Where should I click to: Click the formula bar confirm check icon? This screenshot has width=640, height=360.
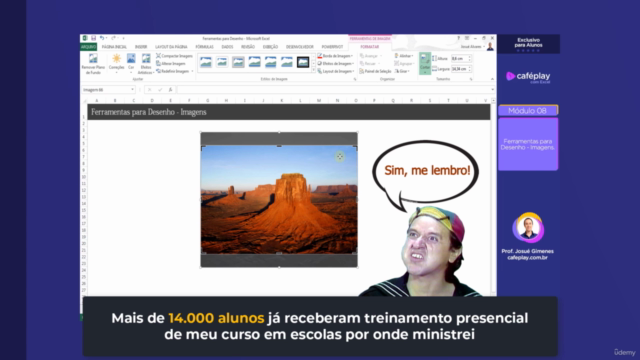pos(160,90)
